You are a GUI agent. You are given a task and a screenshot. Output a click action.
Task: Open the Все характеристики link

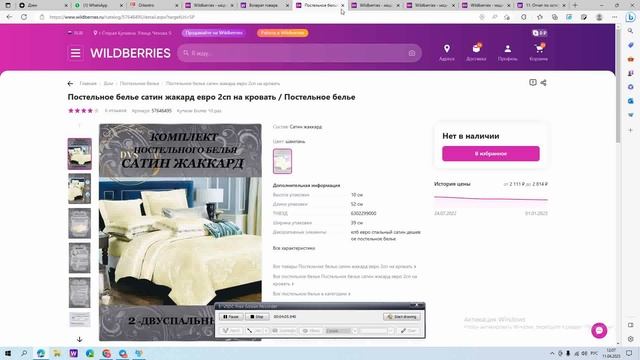pos(294,248)
